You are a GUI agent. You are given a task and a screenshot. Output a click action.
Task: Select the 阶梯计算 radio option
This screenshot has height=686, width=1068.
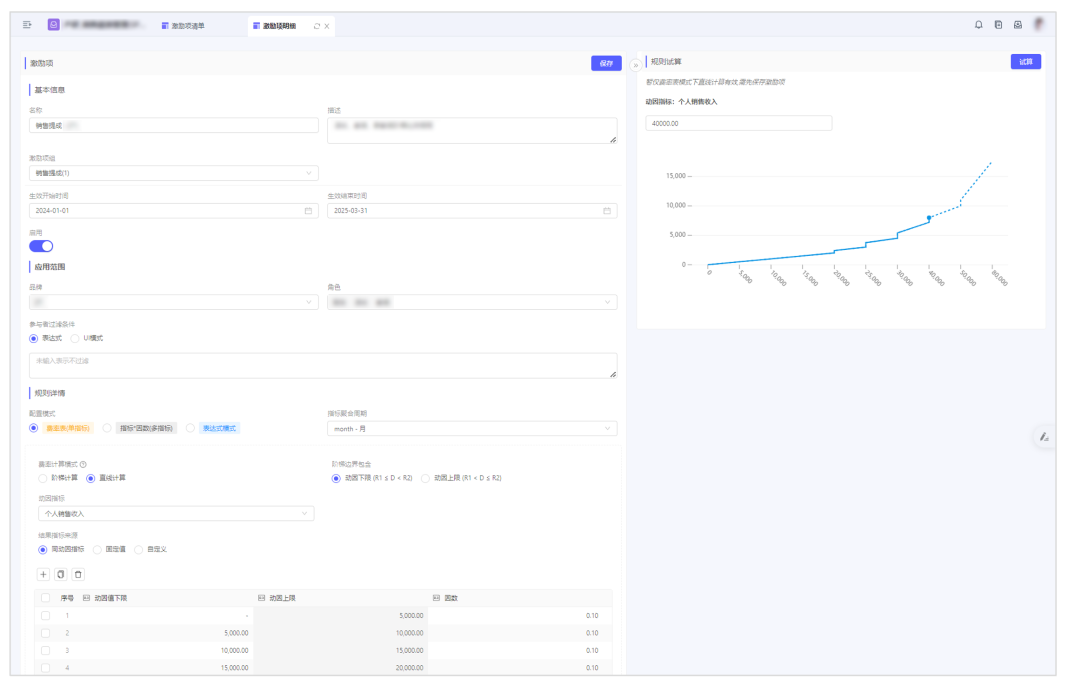point(43,478)
